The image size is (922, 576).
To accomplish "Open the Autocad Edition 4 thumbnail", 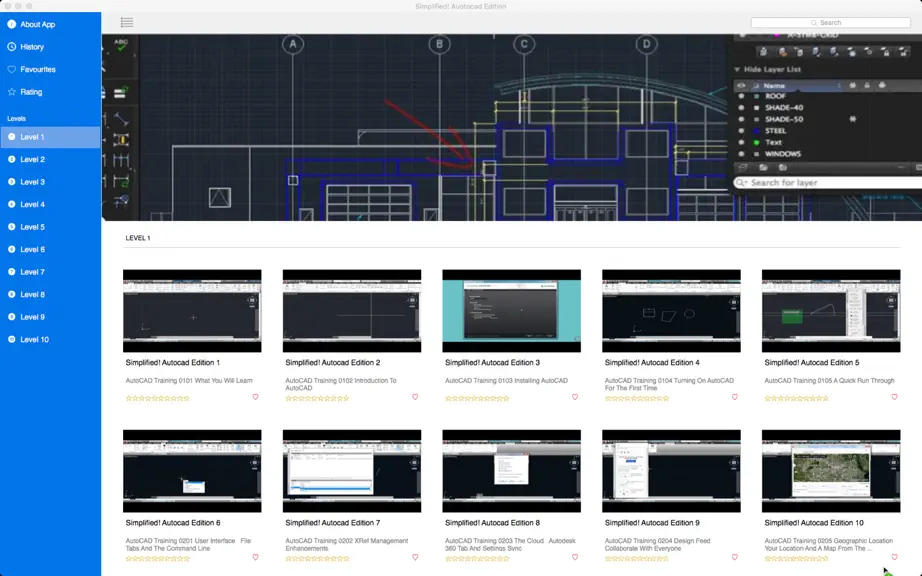I will point(672,311).
